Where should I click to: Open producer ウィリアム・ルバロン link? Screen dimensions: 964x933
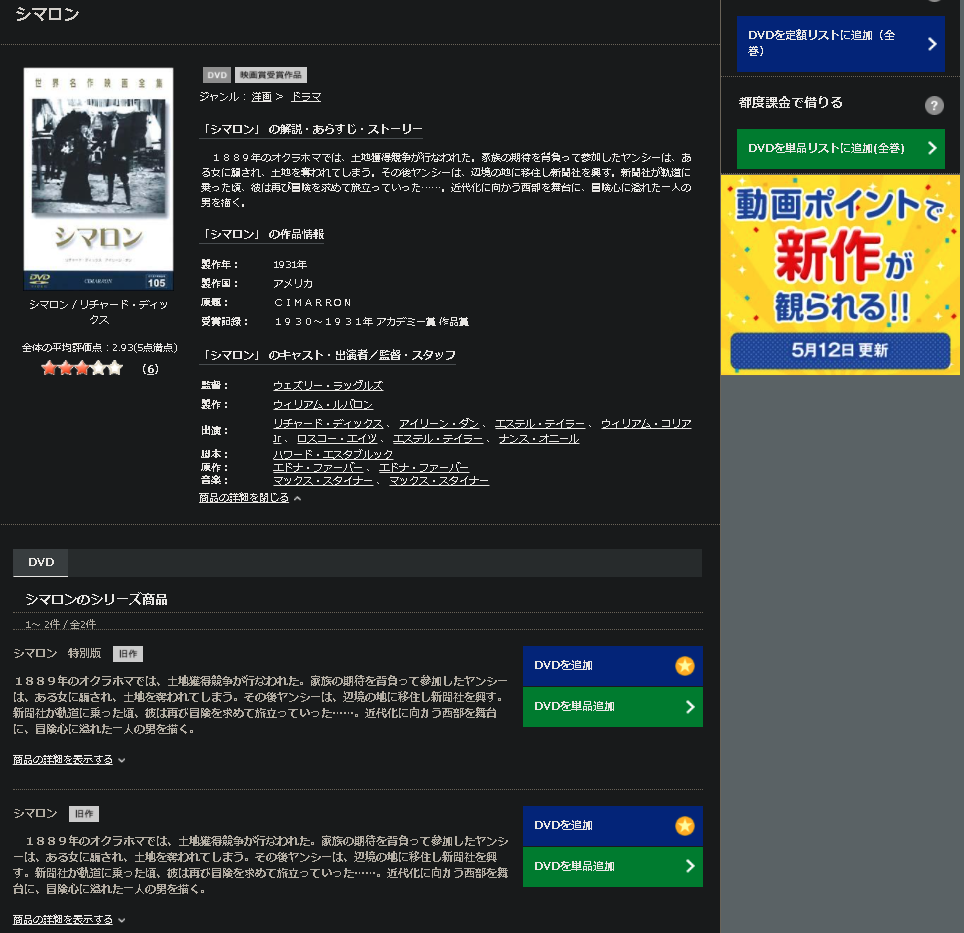pos(323,404)
